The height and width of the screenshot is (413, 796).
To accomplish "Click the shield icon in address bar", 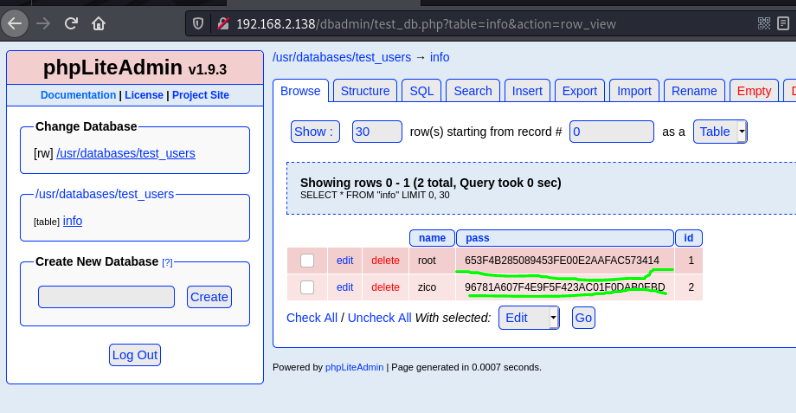I will pos(198,22).
